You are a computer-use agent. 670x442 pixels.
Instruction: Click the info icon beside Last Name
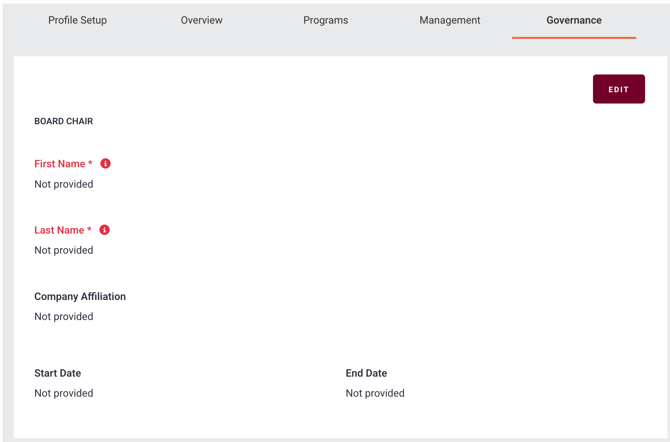pos(104,230)
